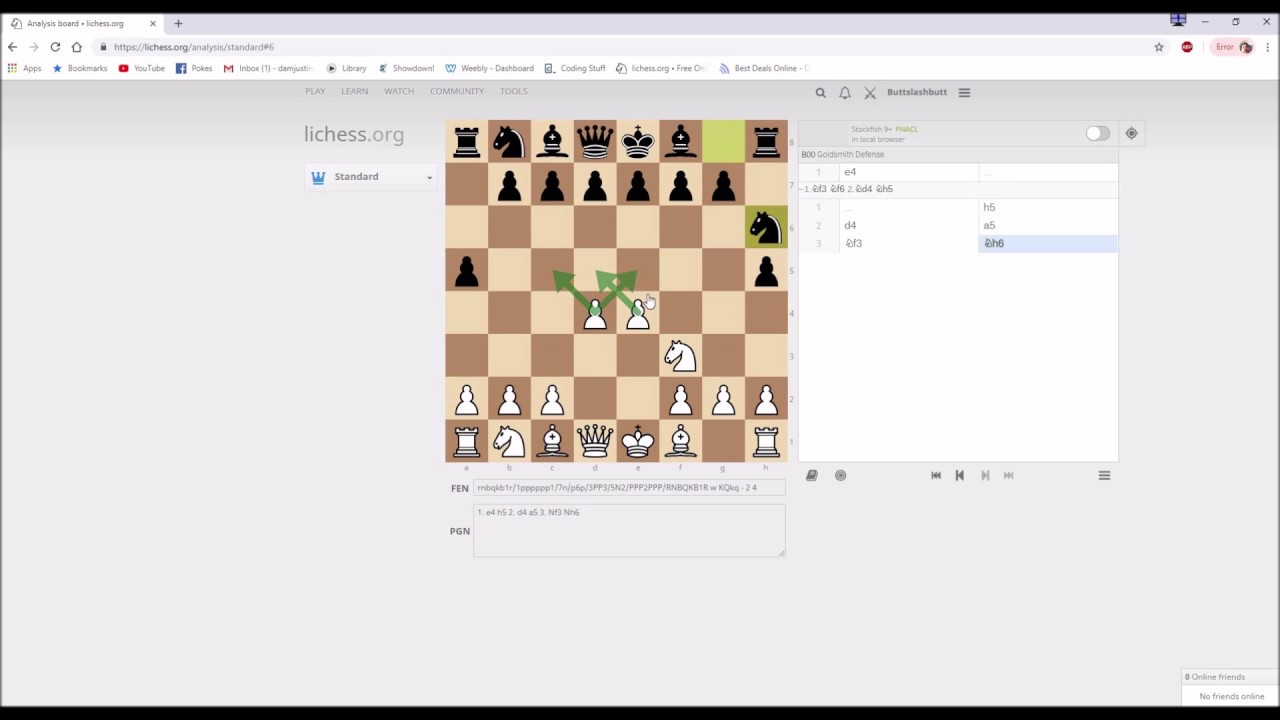Open the TOOLS menu
Screen dimensions: 1280x720
coord(513,91)
